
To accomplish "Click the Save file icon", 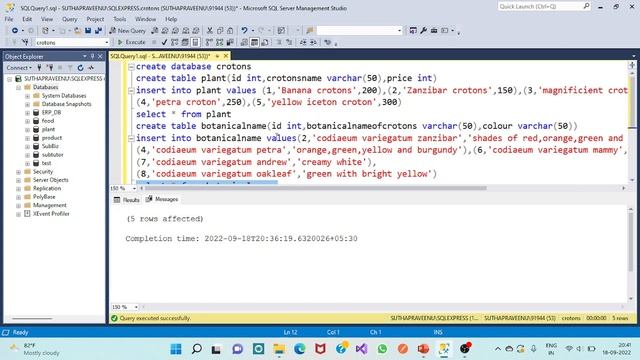I will [x=88, y=31].
